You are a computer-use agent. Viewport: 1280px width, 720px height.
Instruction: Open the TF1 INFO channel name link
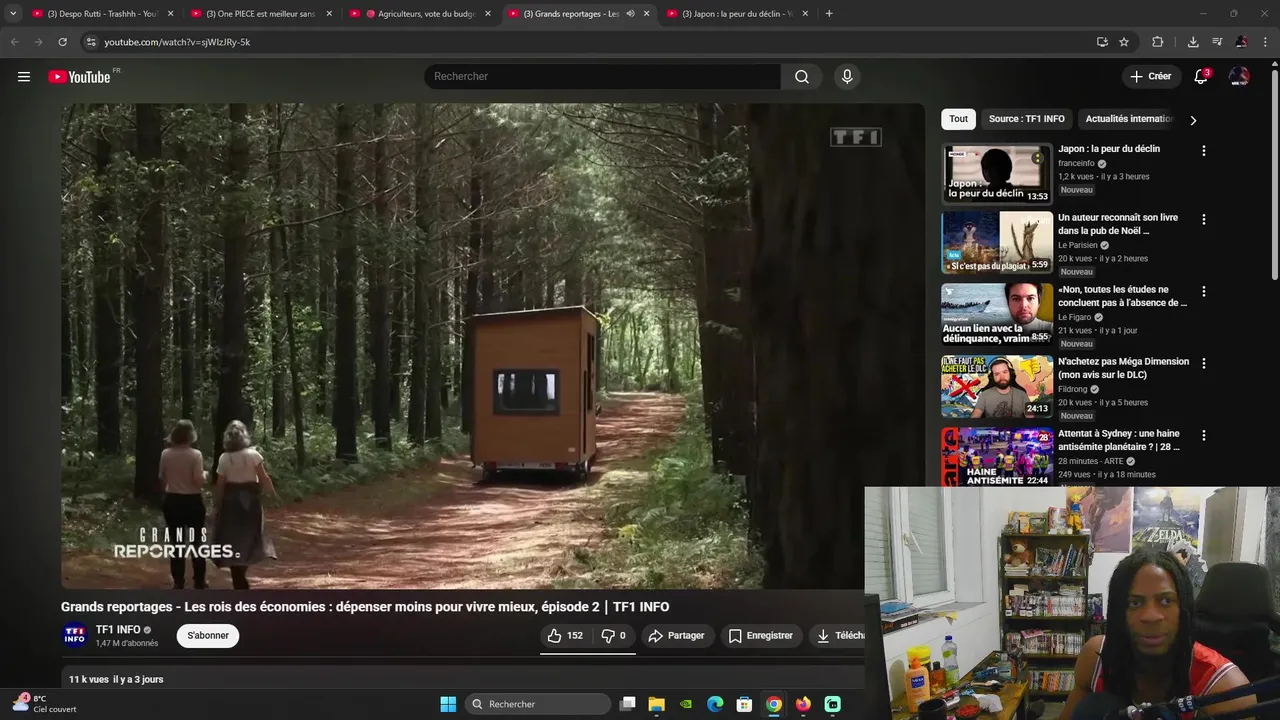(x=118, y=630)
